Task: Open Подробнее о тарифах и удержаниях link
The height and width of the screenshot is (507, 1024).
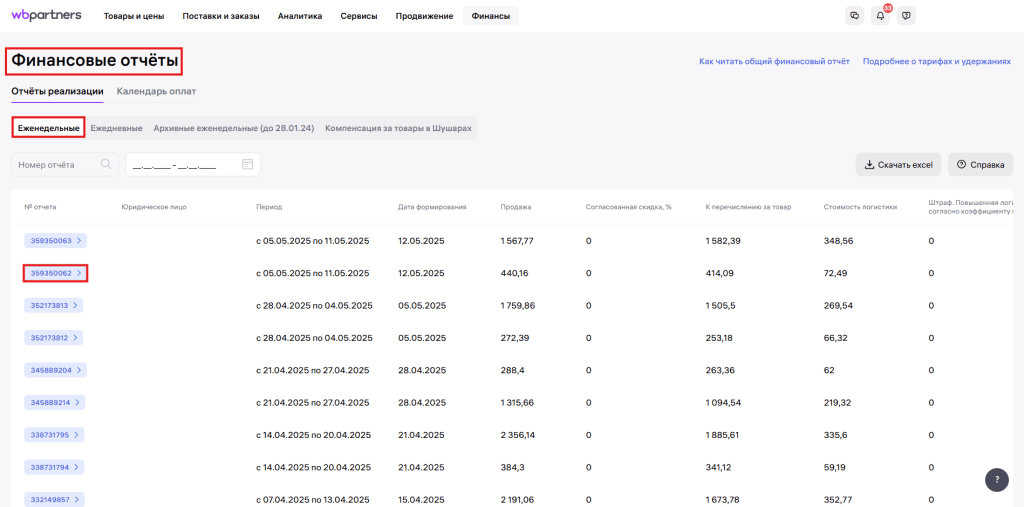Action: (x=937, y=61)
